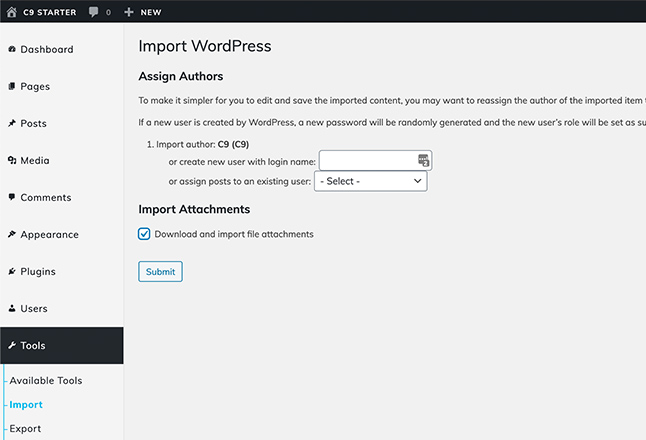
Task: Visit the C9 STARTER site link
Action: 49,12
